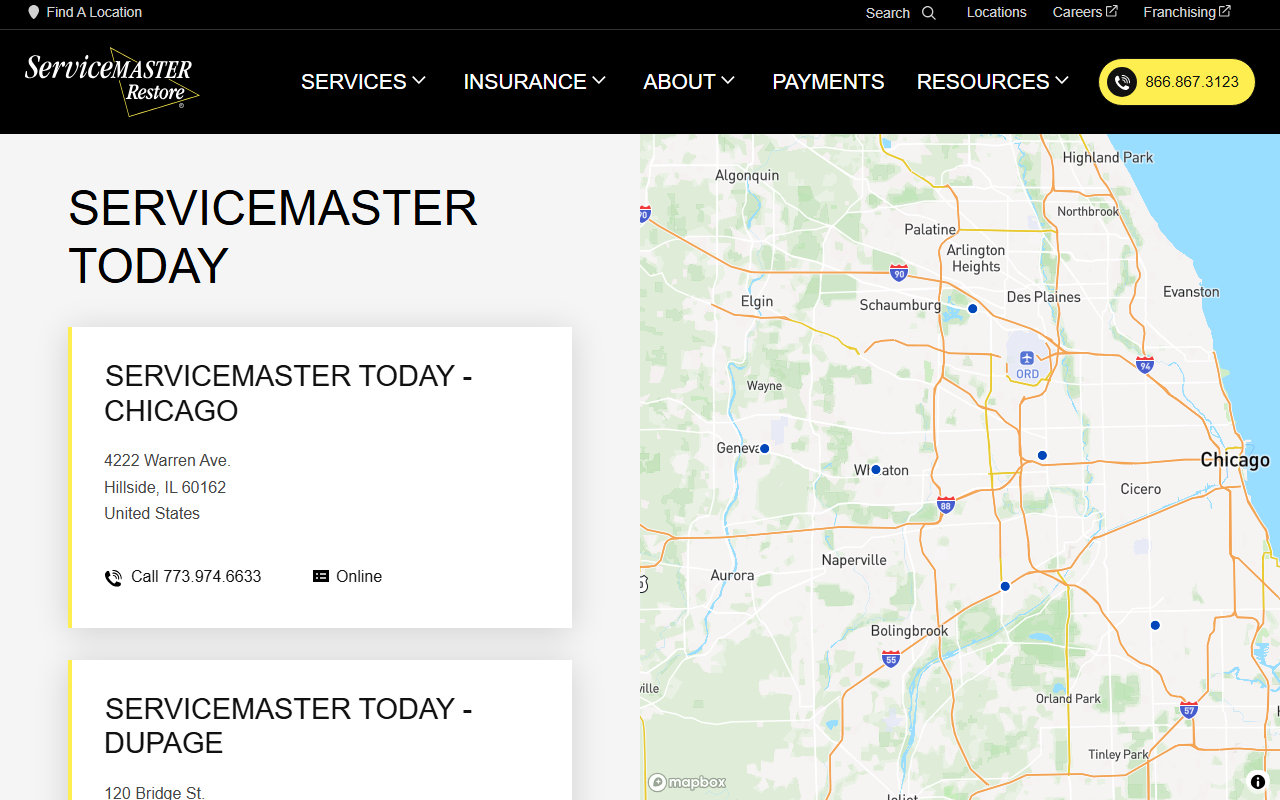Click the 120 Bridge St. address text
This screenshot has width=1280, height=800.
155,793
